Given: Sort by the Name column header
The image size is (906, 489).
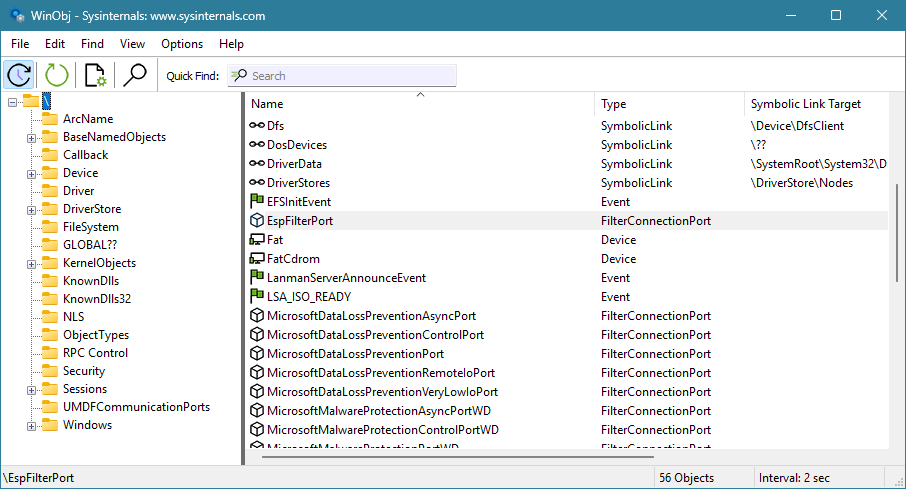Looking at the screenshot, I should point(420,103).
